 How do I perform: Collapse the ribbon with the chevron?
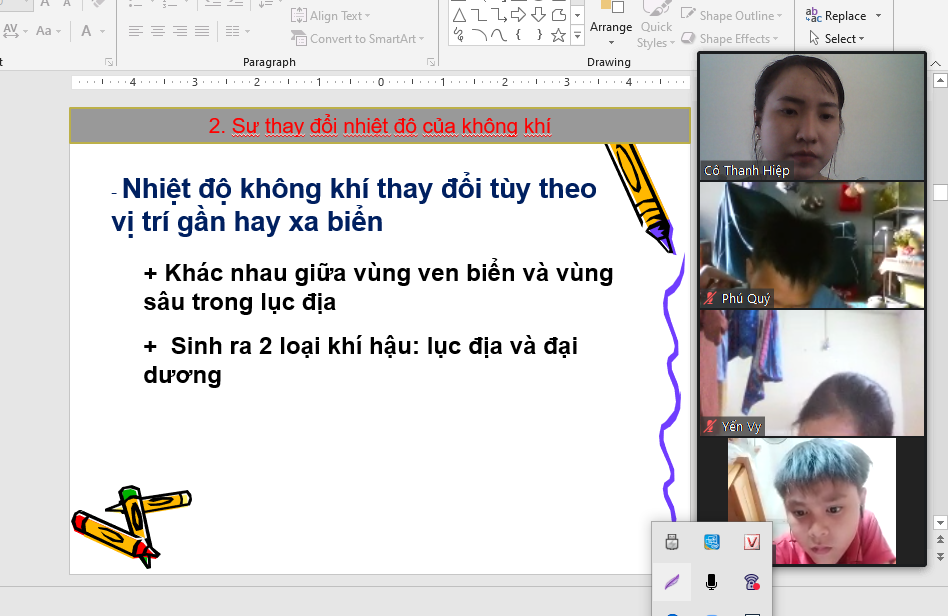click(x=935, y=63)
